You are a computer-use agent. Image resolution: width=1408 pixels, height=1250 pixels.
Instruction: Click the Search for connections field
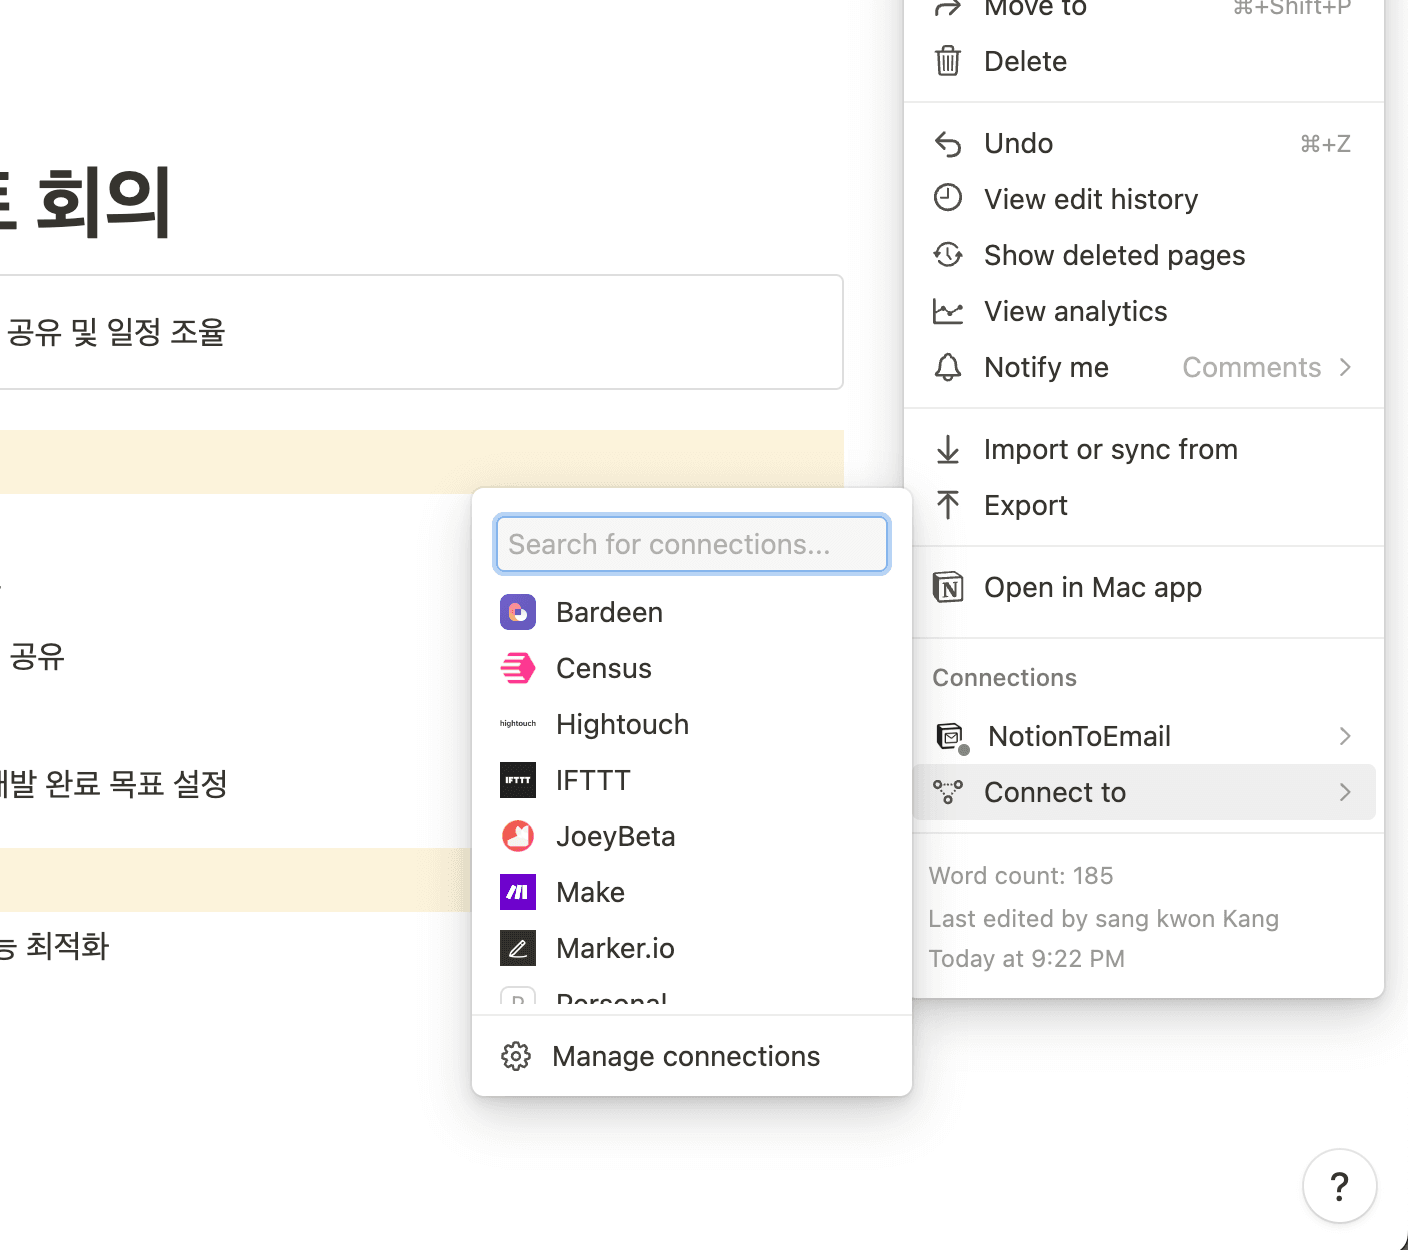coord(691,544)
